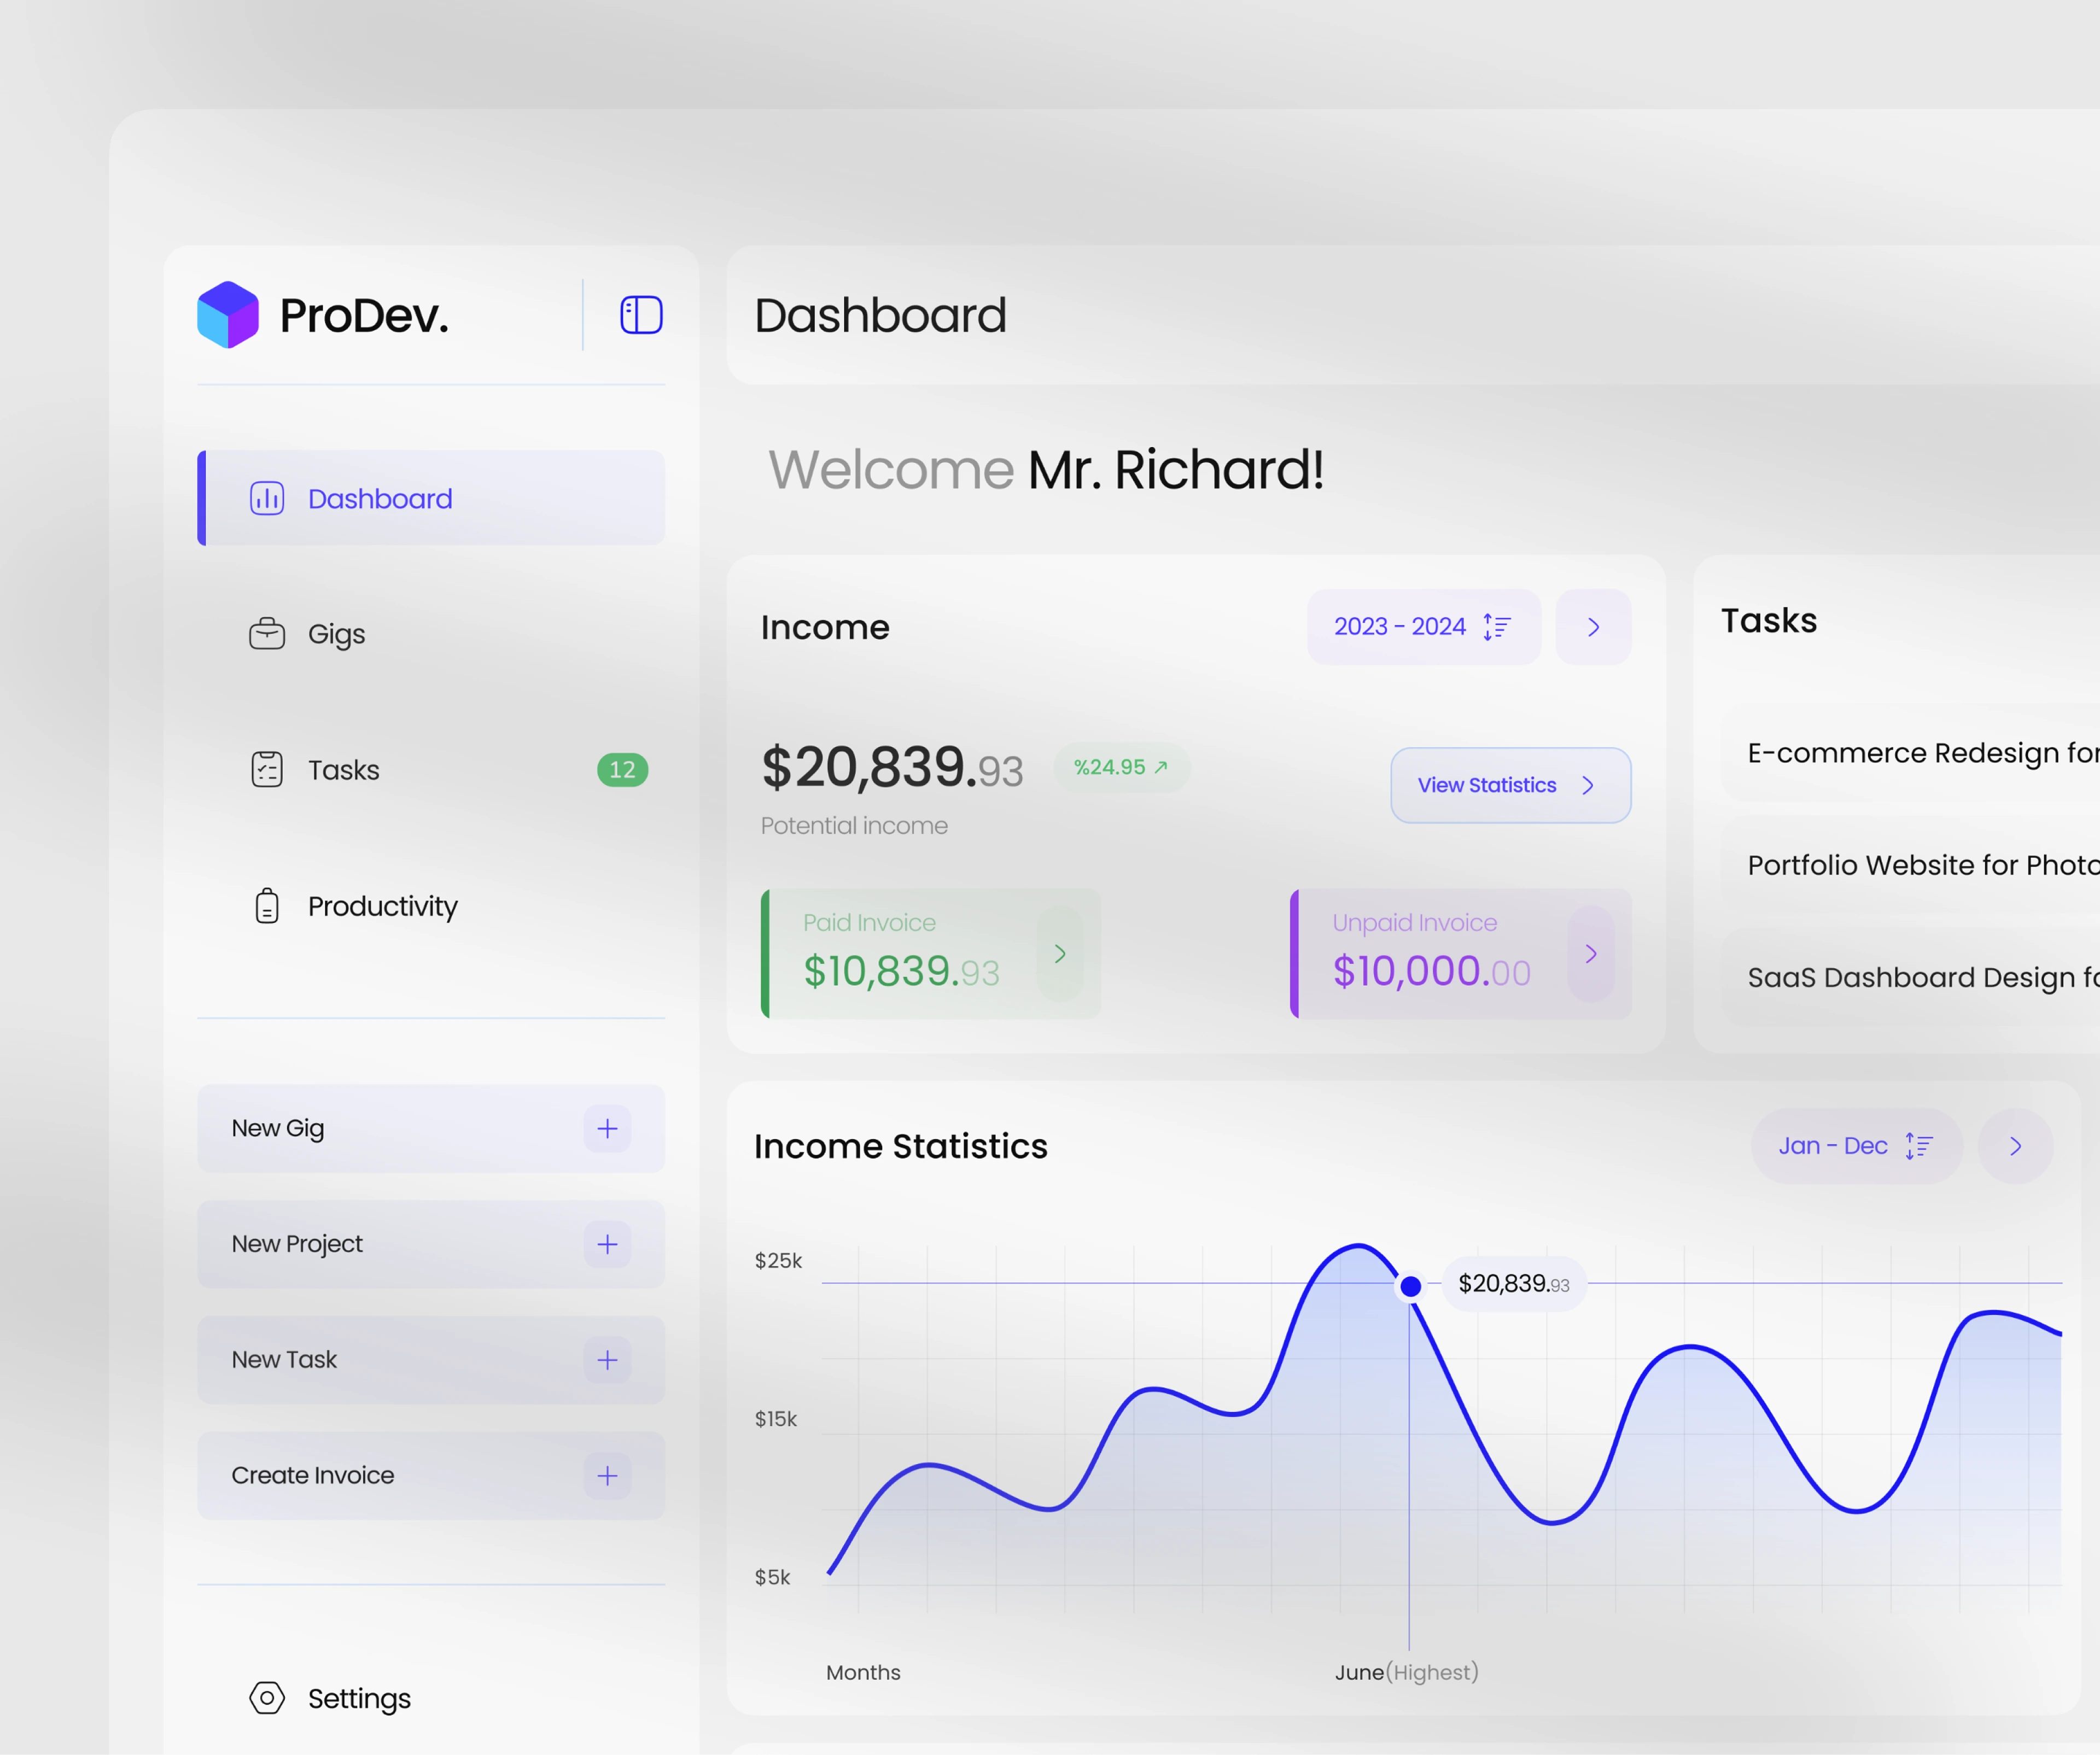Click the sort icon in Jan - Dec selector
This screenshot has height=1755, width=2100.
1918,1146
